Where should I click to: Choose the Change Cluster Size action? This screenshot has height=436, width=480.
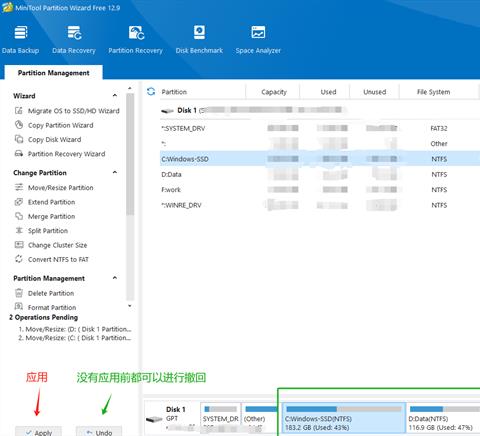pos(57,245)
